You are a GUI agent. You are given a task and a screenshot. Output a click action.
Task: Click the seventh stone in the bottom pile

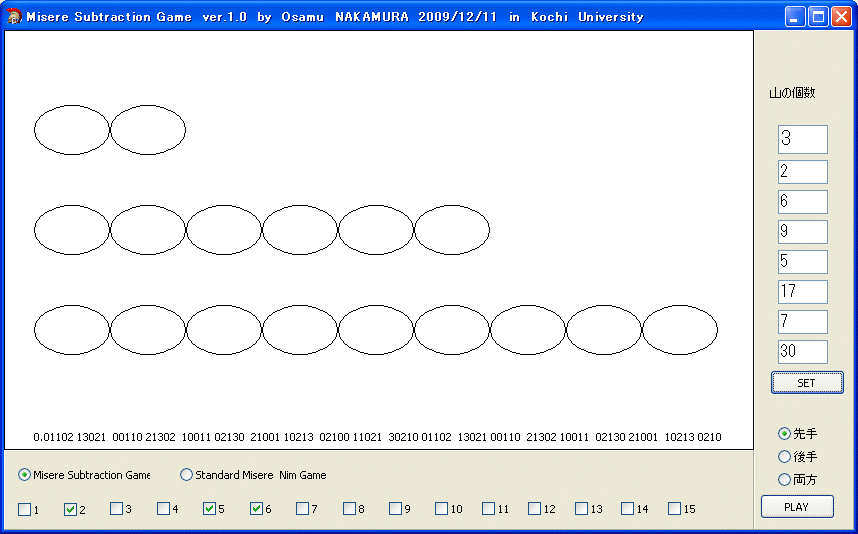pyautogui.click(x=528, y=330)
